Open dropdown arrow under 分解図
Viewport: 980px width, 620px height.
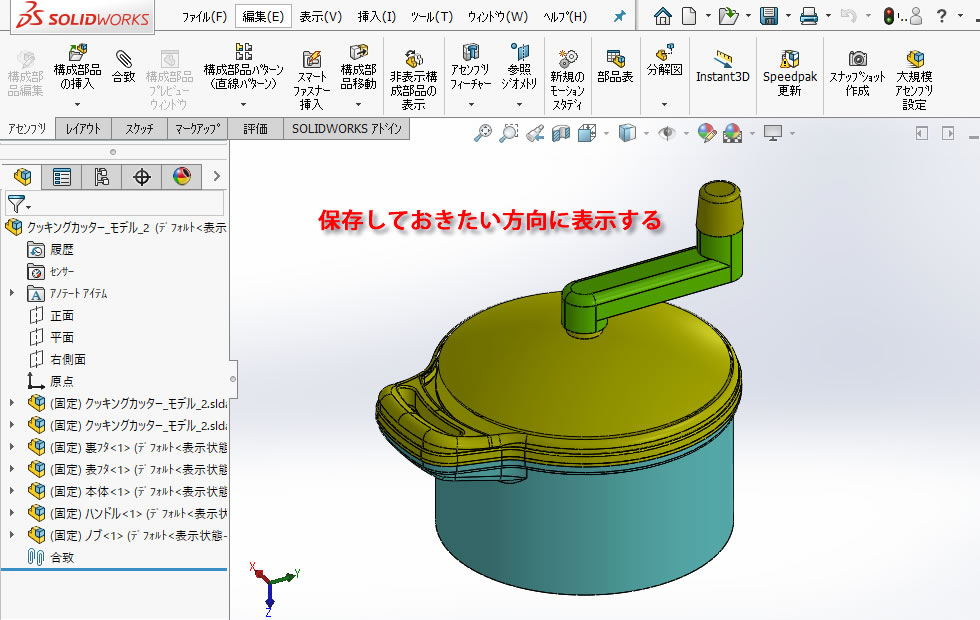tap(664, 104)
